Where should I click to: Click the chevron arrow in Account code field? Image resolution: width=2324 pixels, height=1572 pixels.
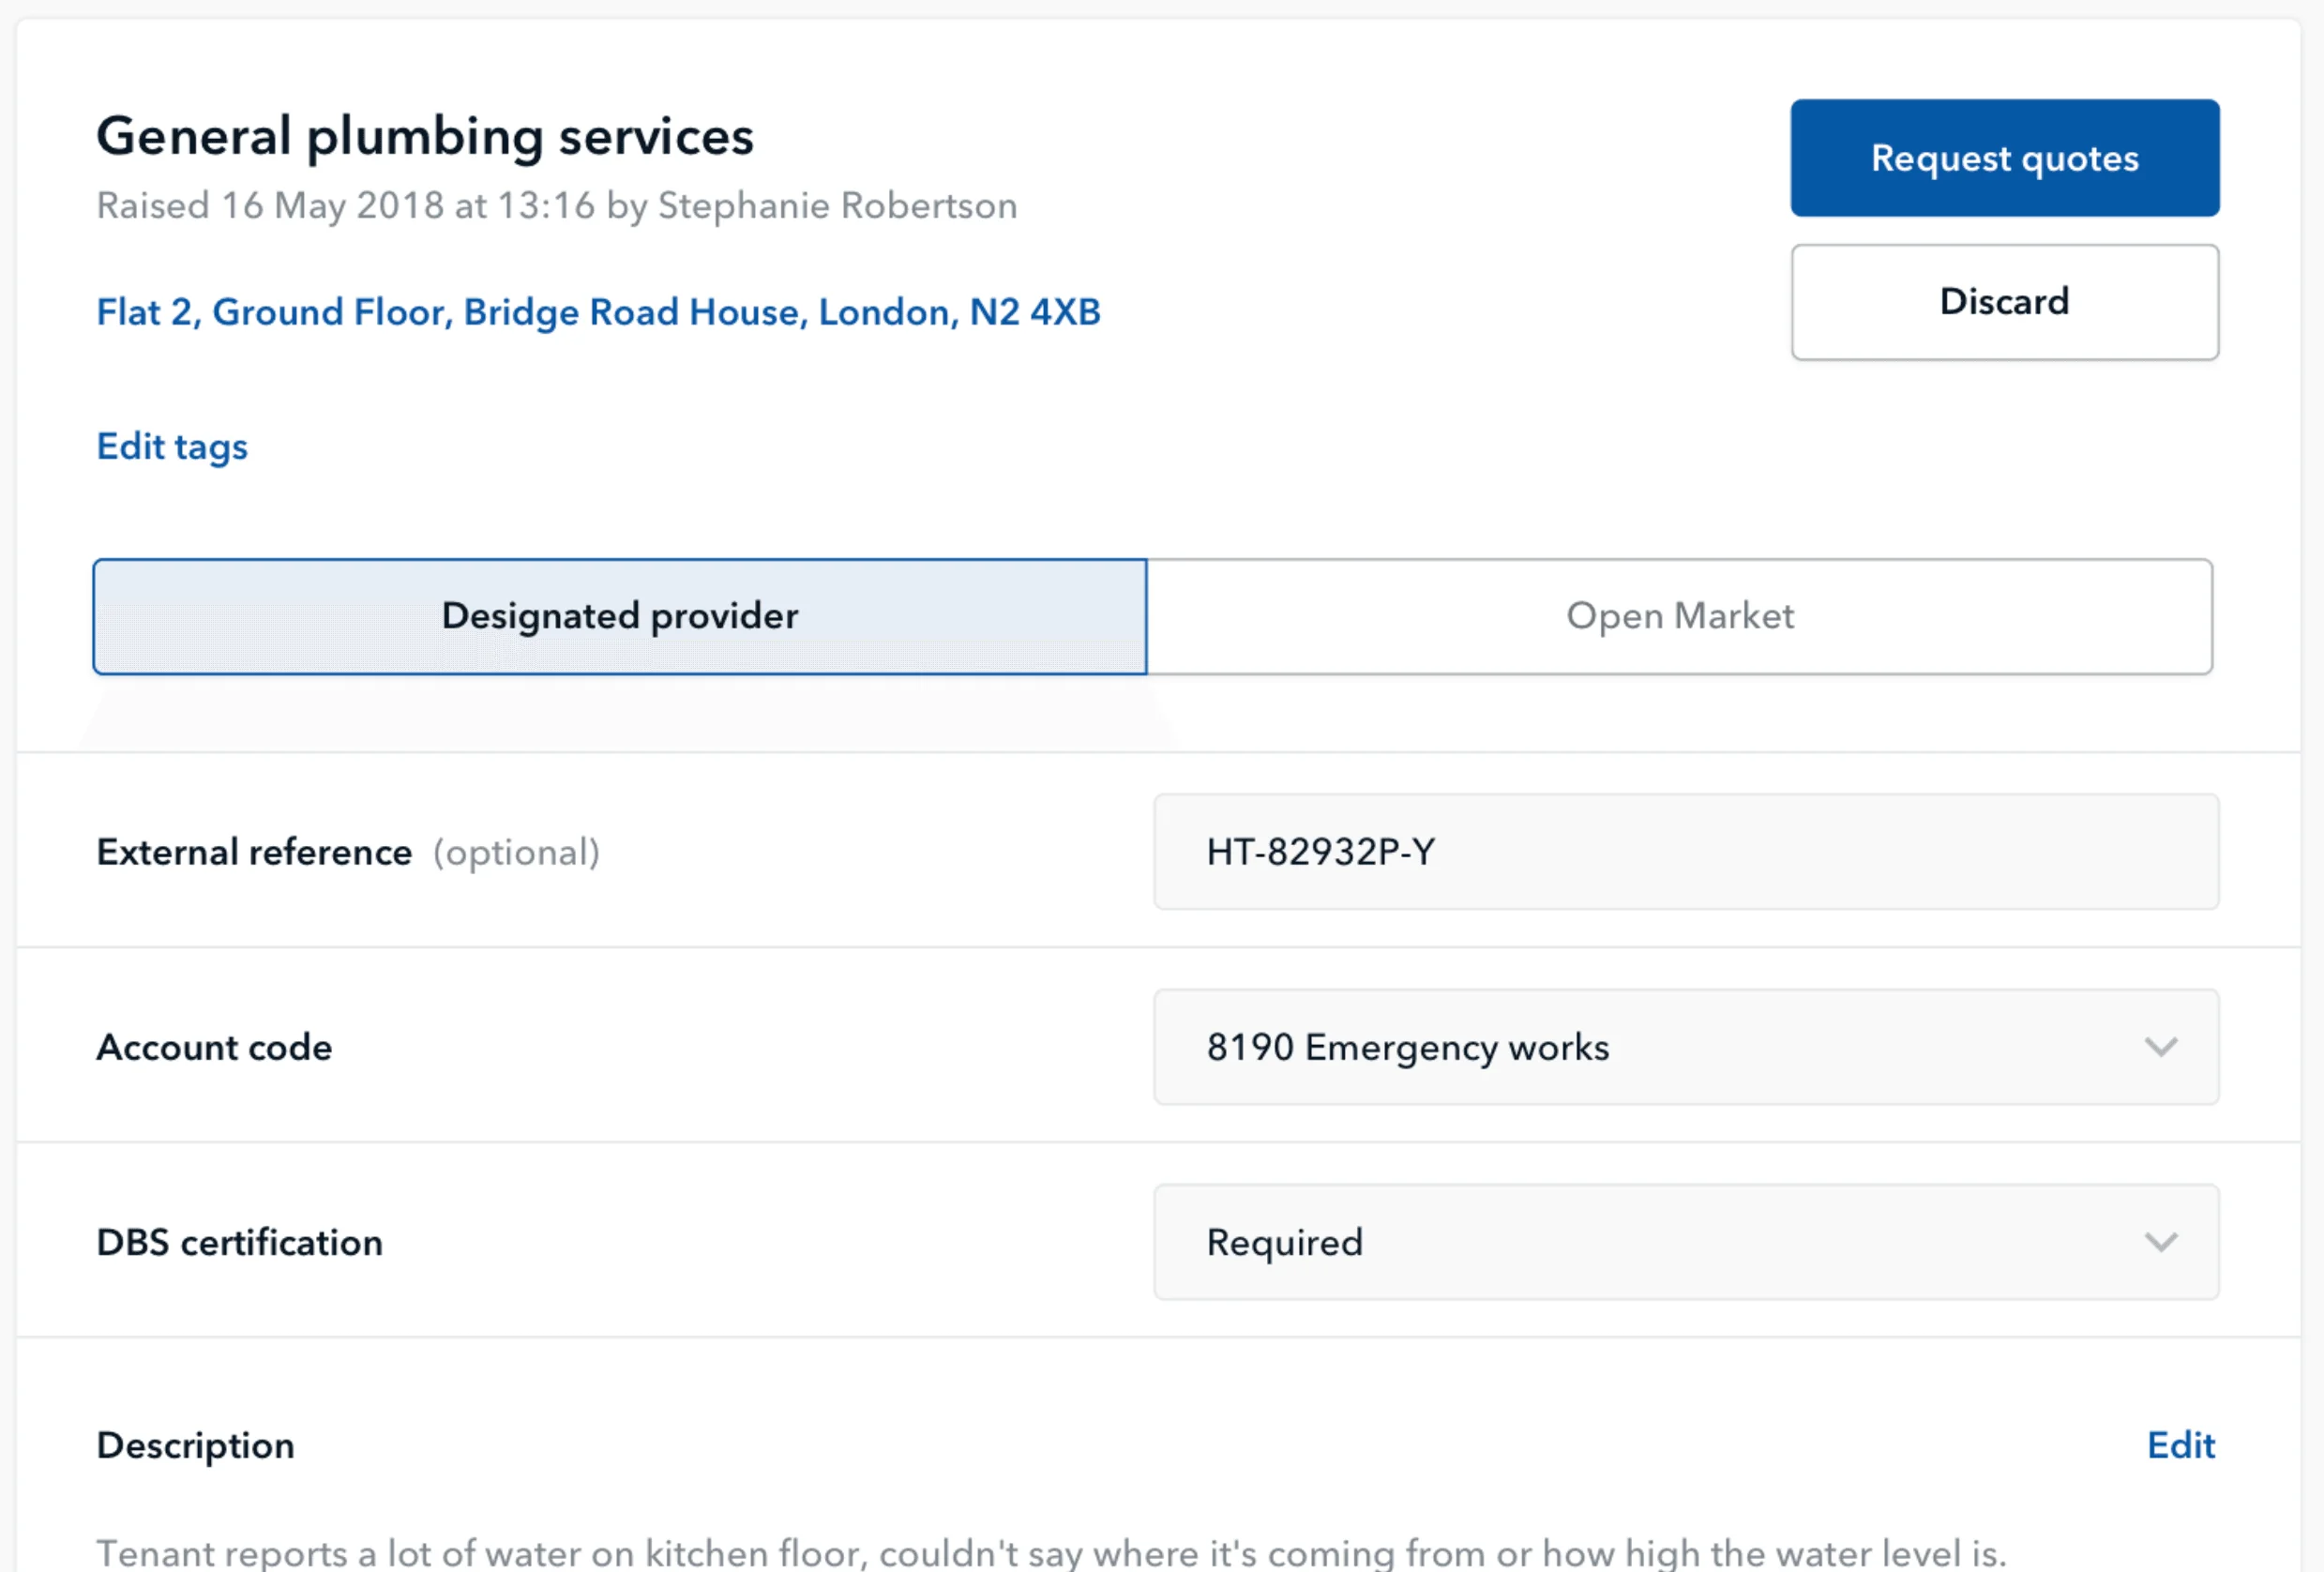[2161, 1047]
